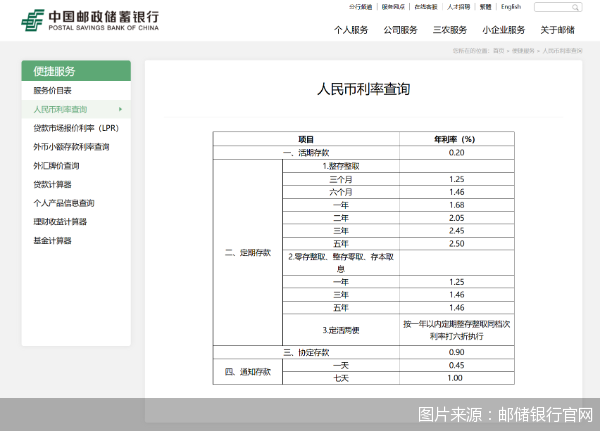This screenshot has width=600, height=431.
Task: Click the Postal Savings Bank of China logo
Action: [x=90, y=20]
